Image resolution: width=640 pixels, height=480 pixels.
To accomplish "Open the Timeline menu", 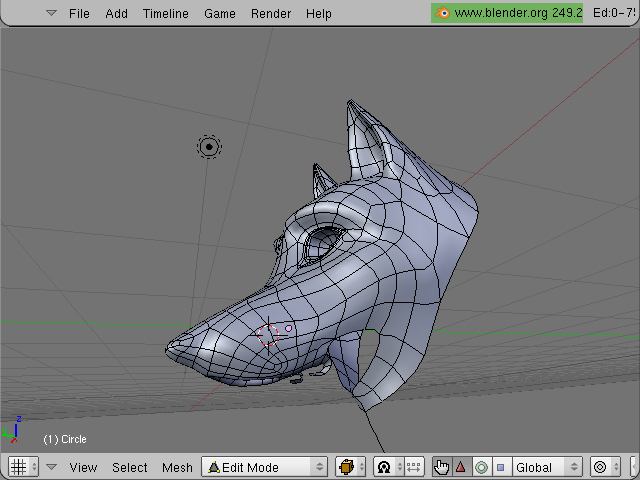I will coord(166,13).
